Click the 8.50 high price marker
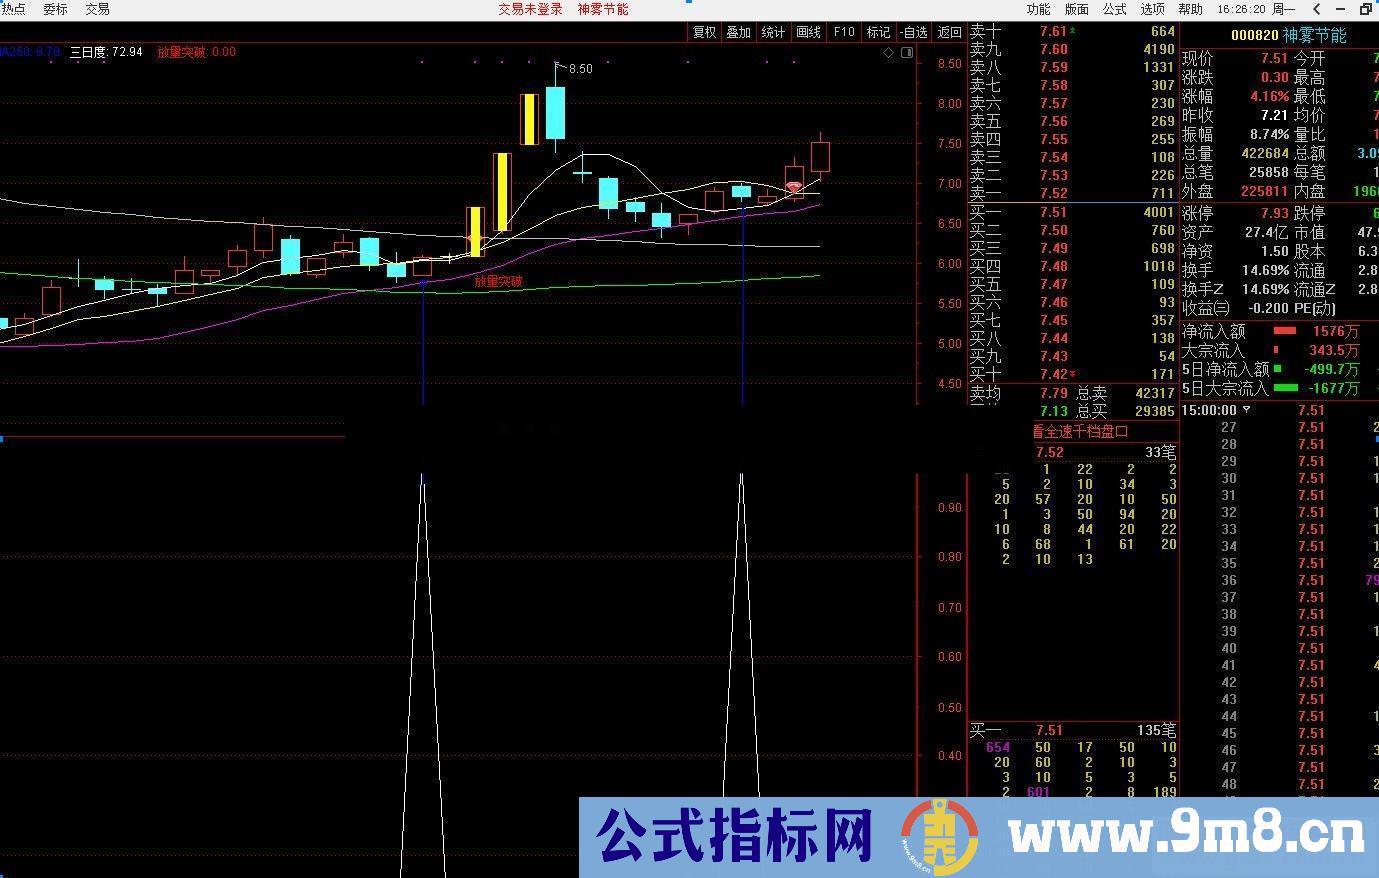 coord(580,69)
